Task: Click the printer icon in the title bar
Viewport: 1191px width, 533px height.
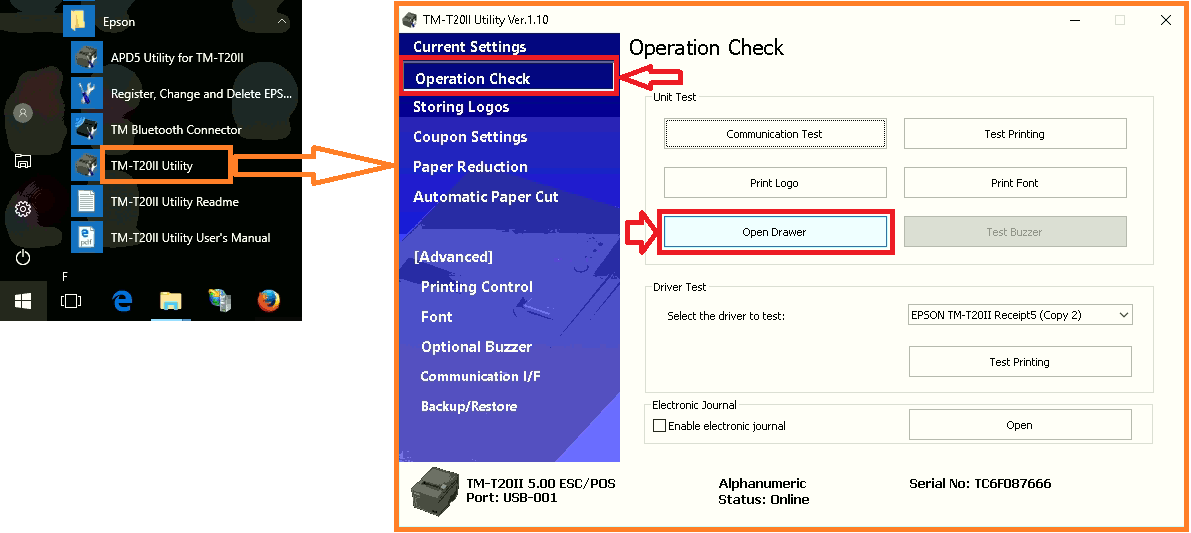Action: click(410, 20)
